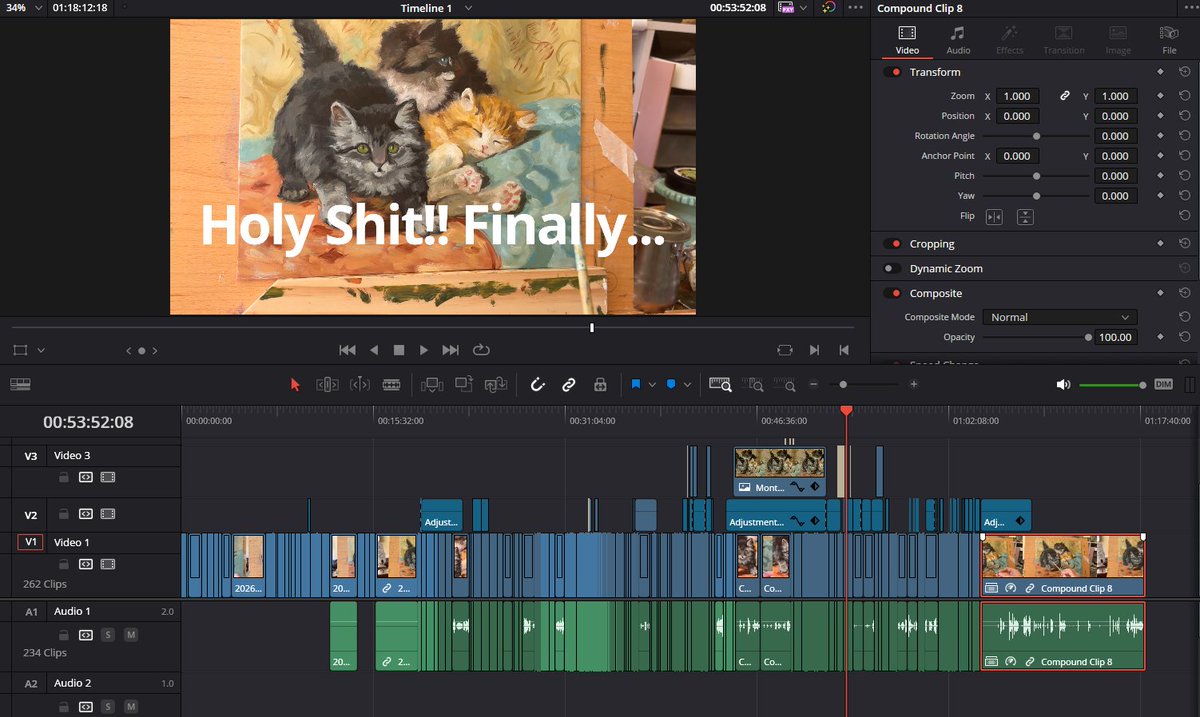Click the Play button
Viewport: 1200px width, 717px height.
[424, 350]
